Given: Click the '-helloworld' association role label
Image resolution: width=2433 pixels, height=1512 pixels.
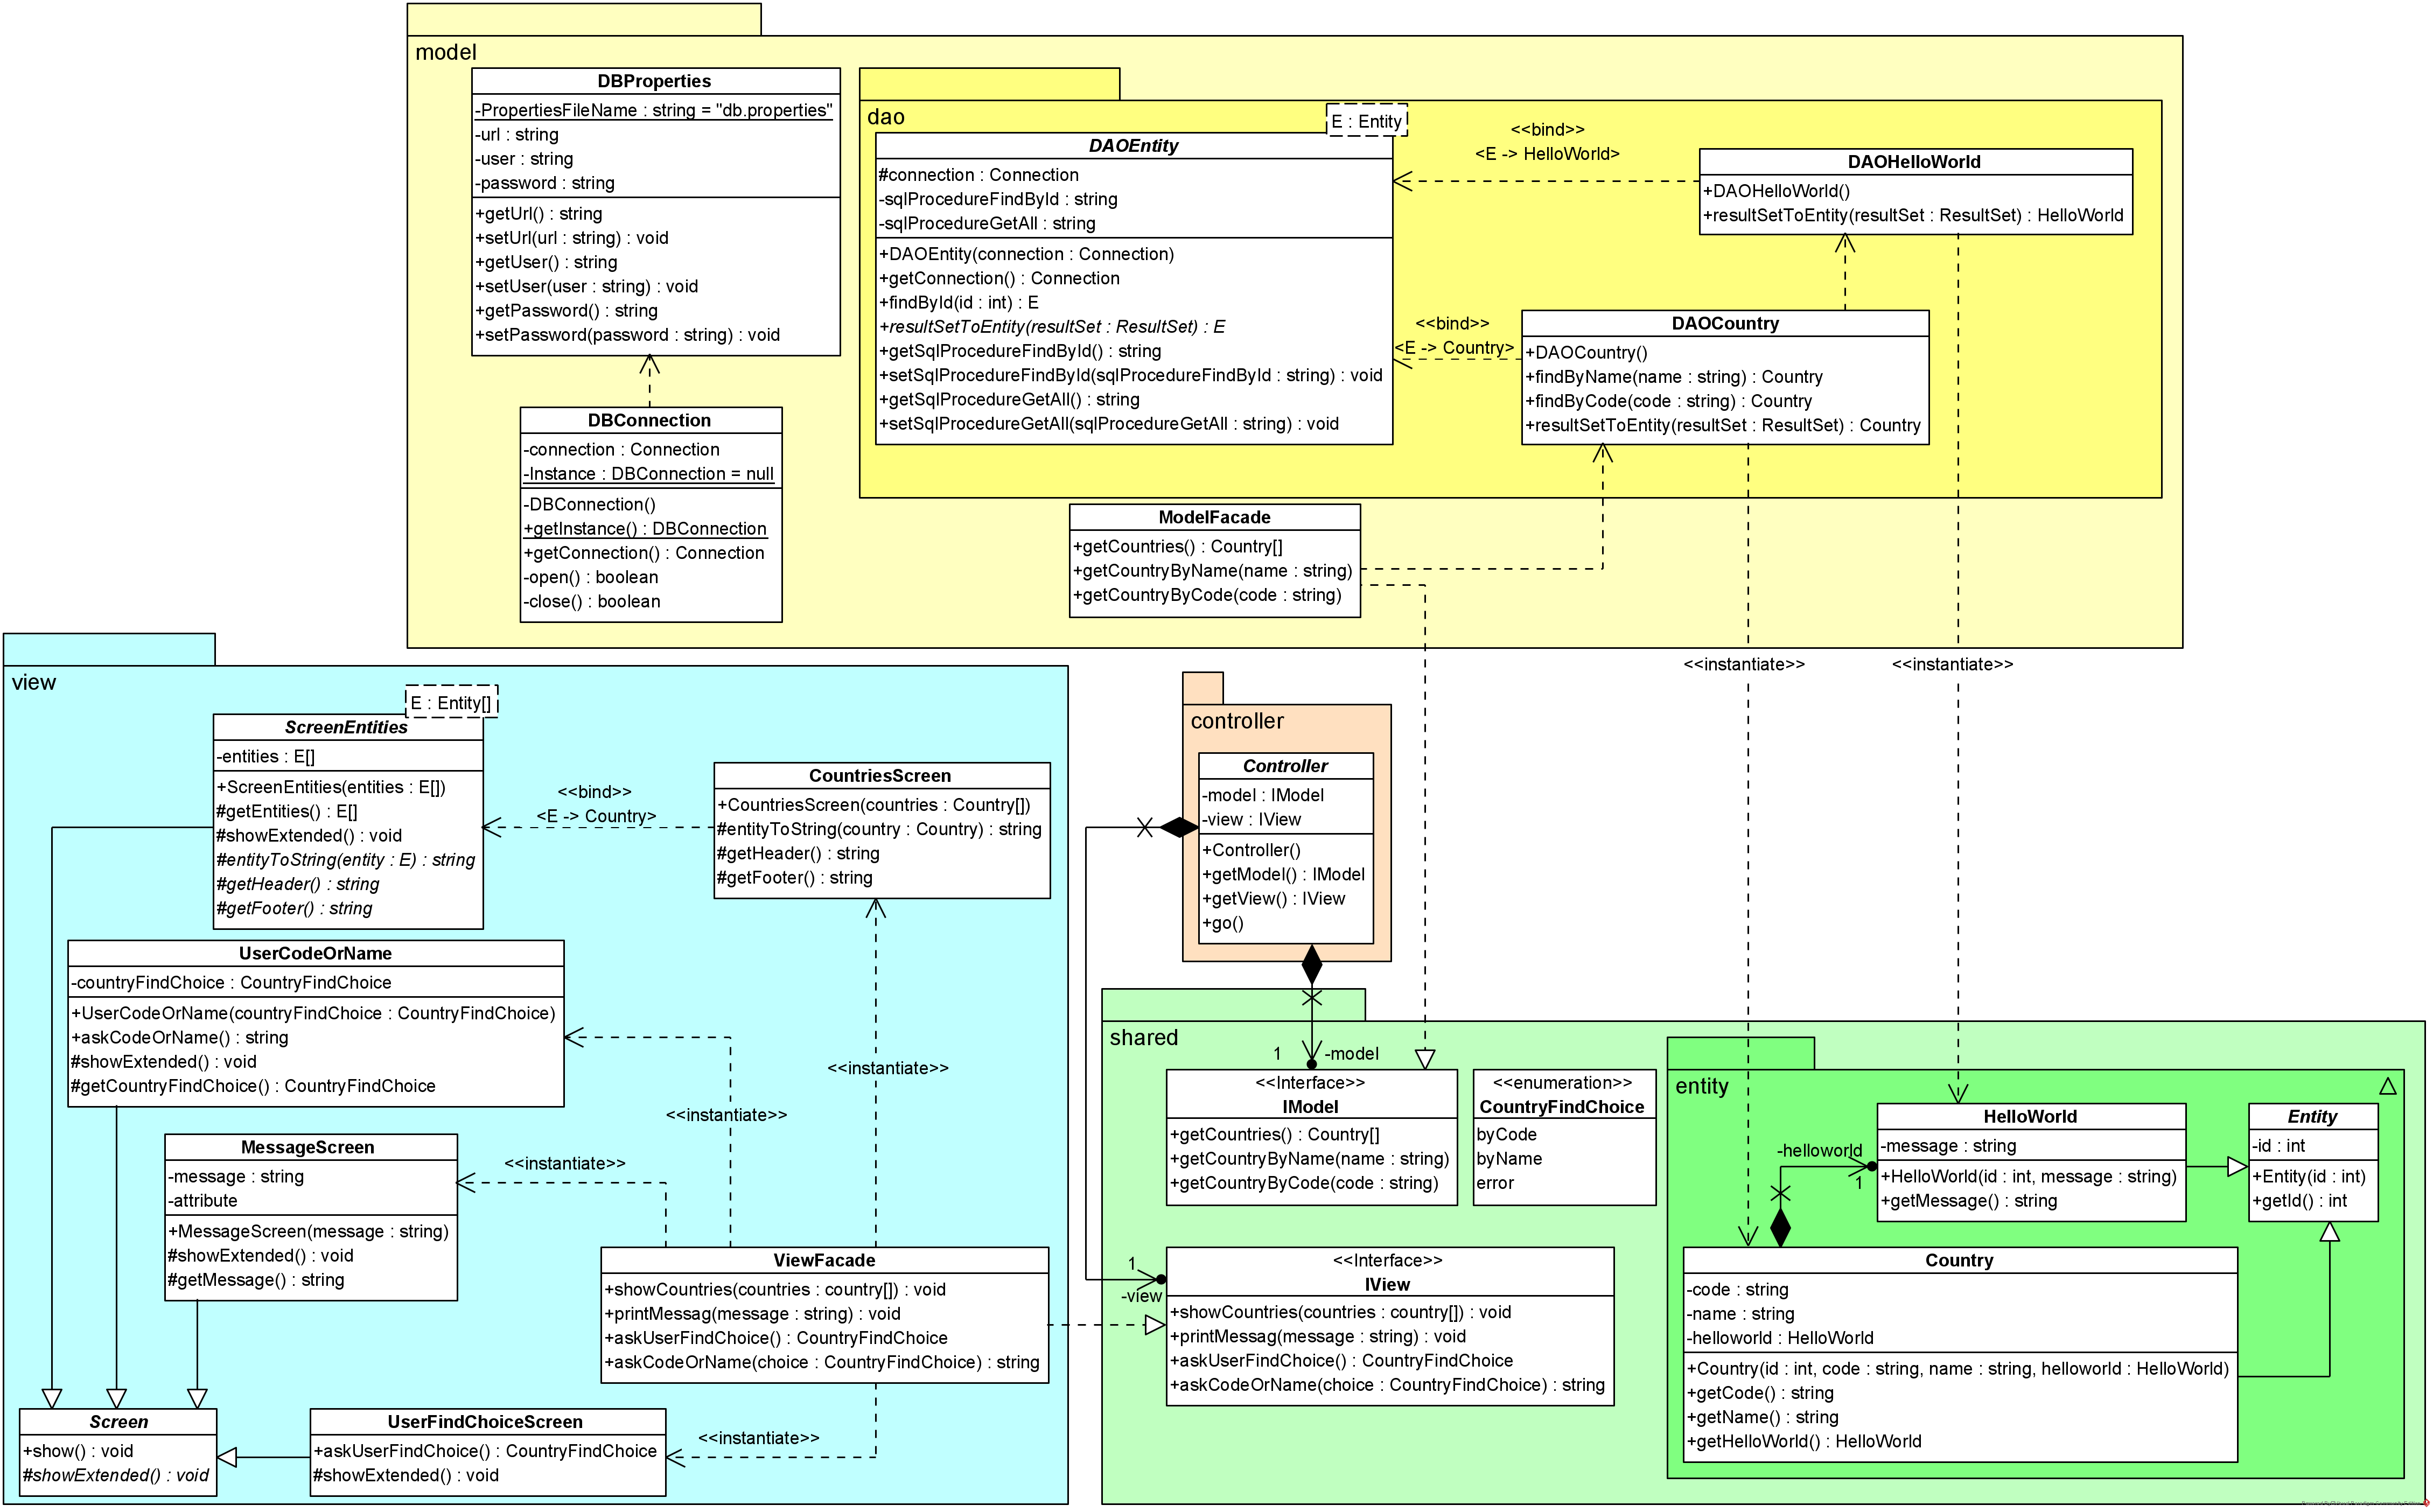Looking at the screenshot, I should coord(1819,1151).
